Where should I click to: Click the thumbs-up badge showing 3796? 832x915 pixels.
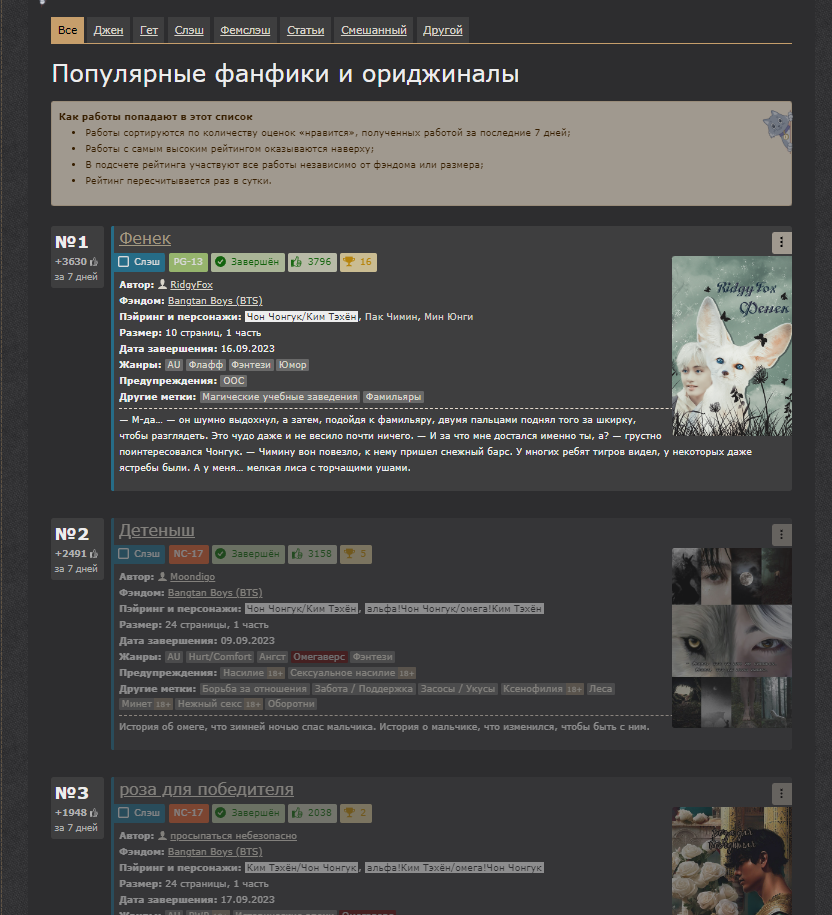[x=312, y=262]
